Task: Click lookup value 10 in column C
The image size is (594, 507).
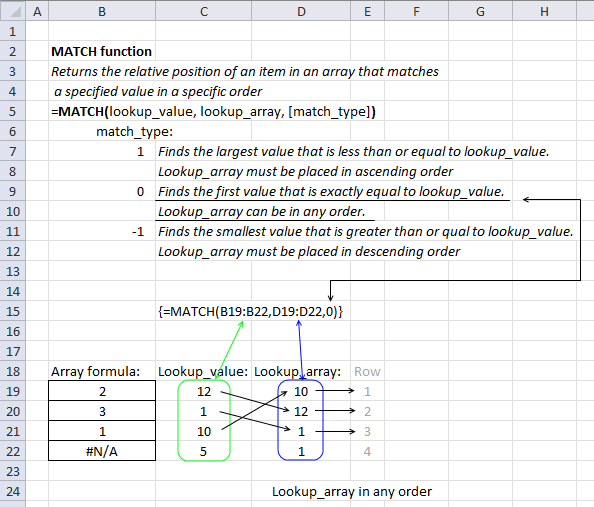Action: click(x=204, y=431)
